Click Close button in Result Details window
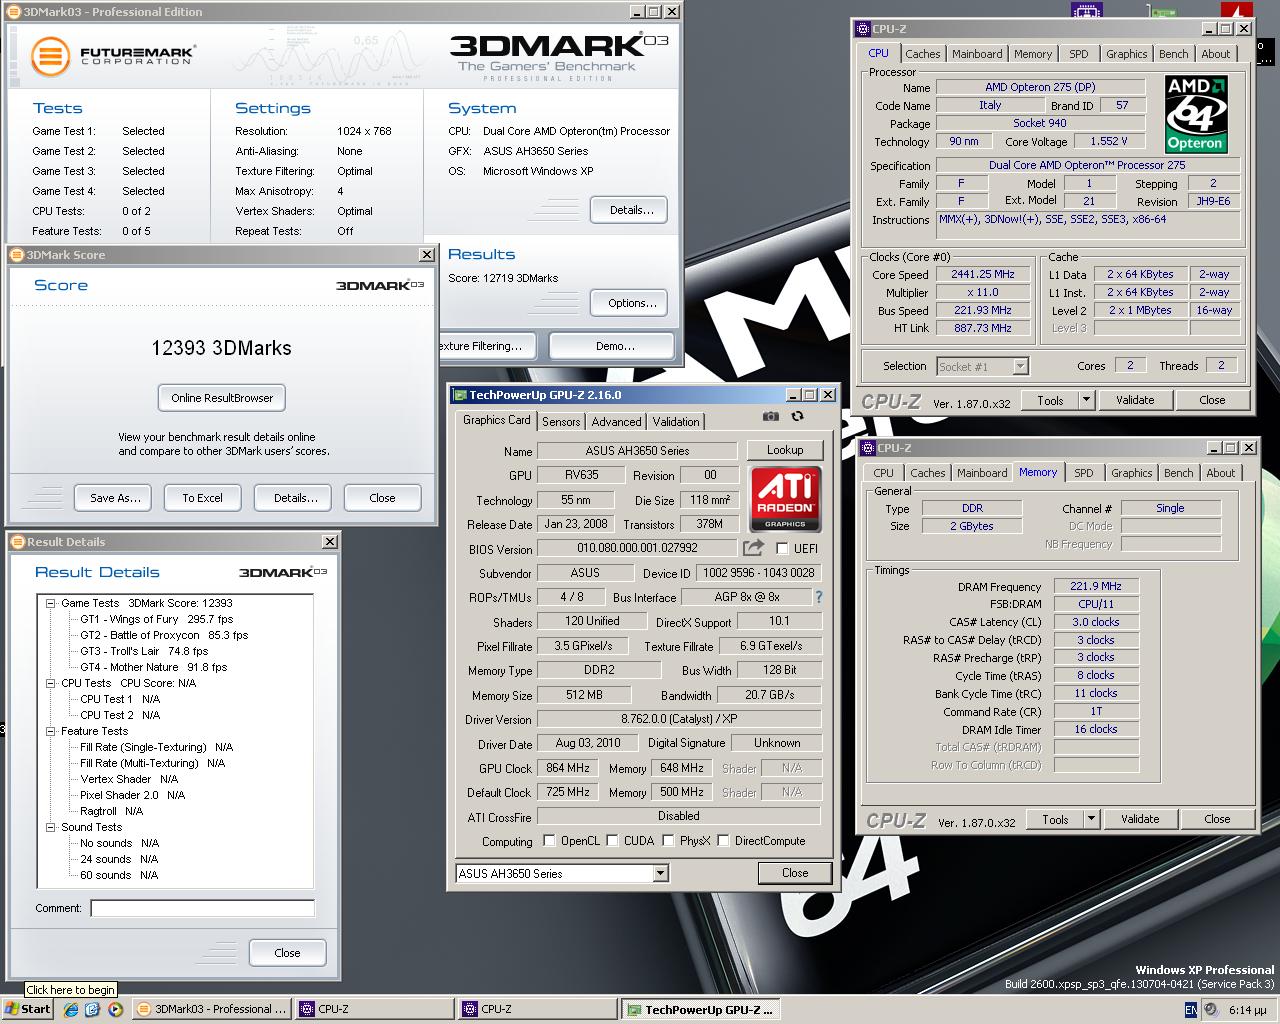This screenshot has width=1280, height=1024. pos(287,953)
